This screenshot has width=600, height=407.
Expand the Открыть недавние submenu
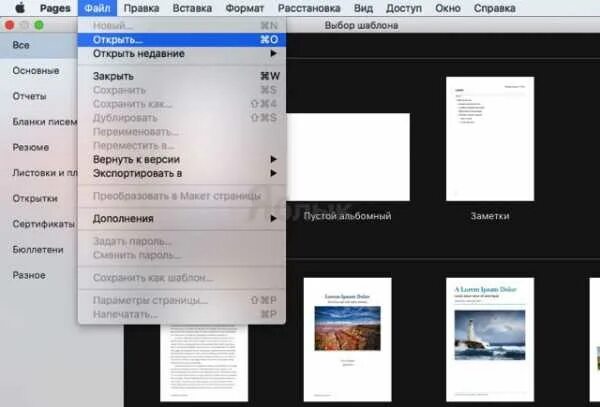(x=182, y=54)
